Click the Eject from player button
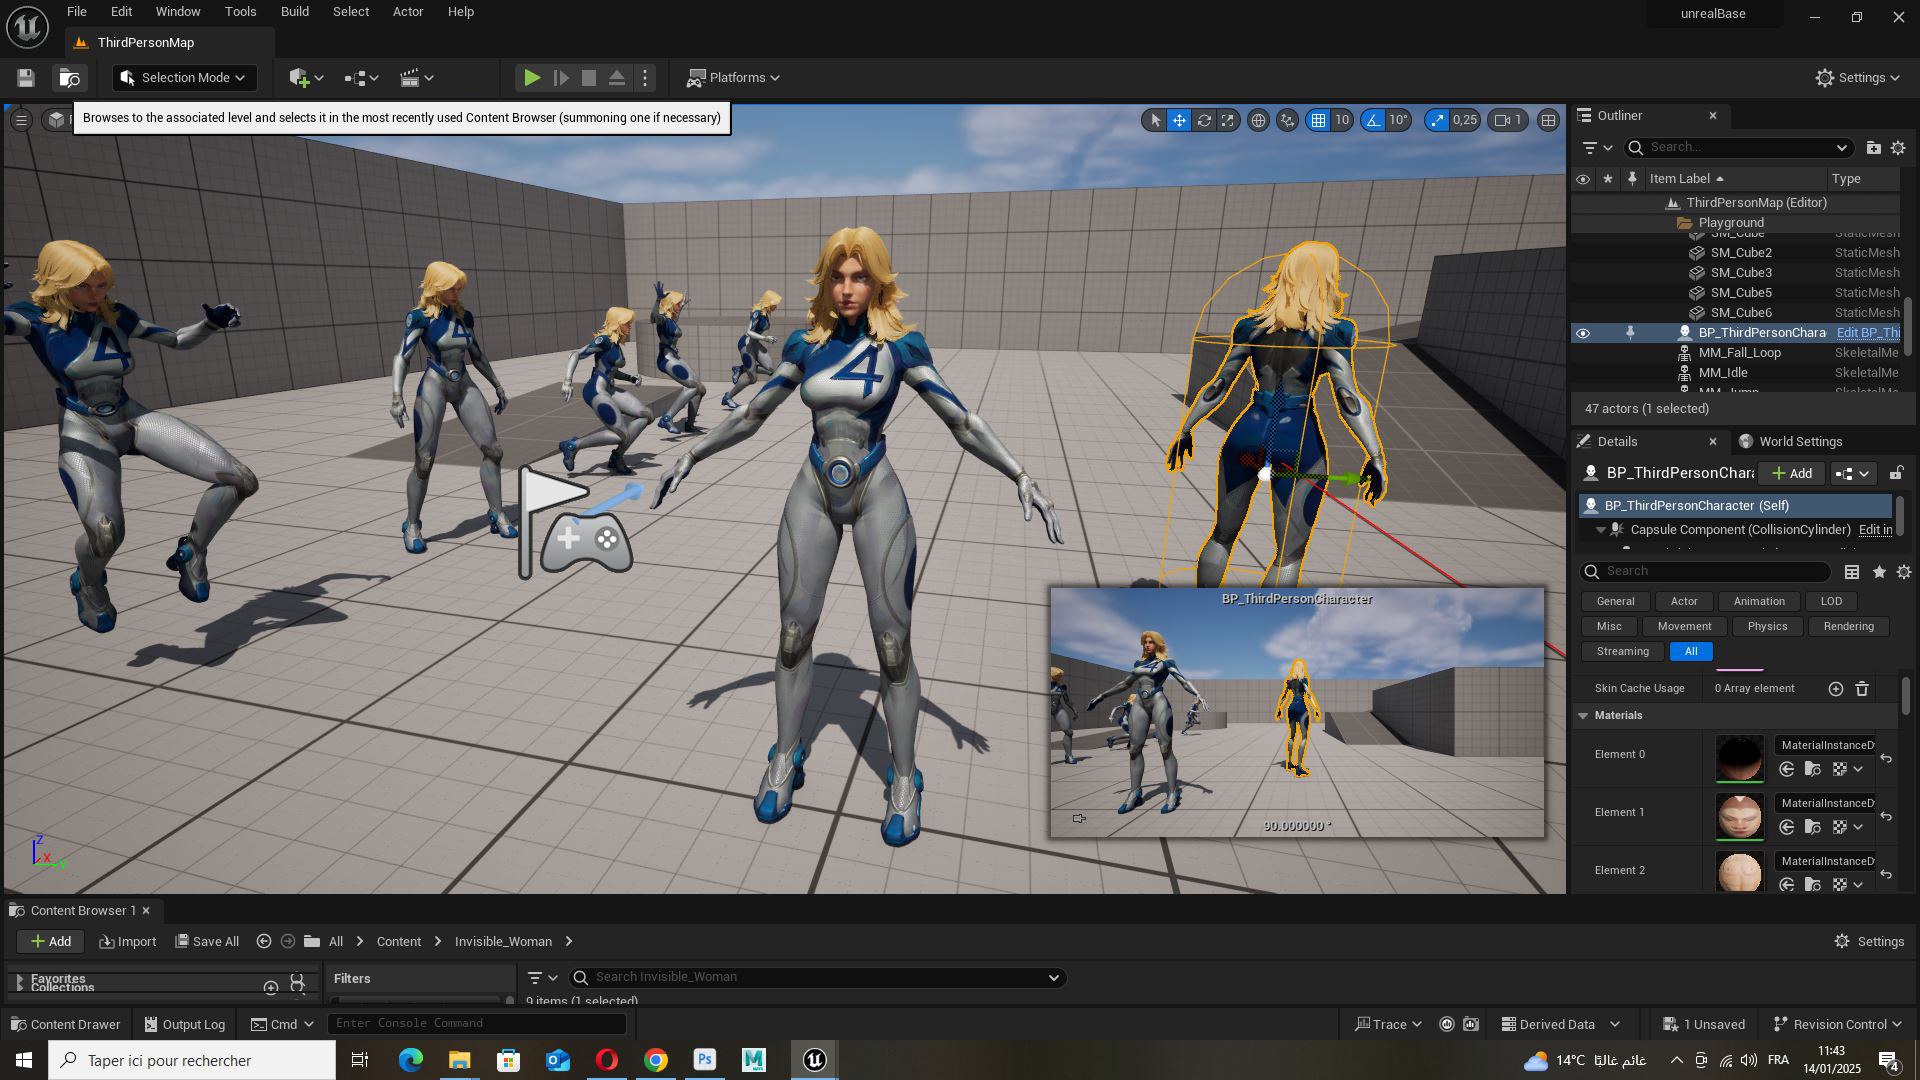 (617, 78)
